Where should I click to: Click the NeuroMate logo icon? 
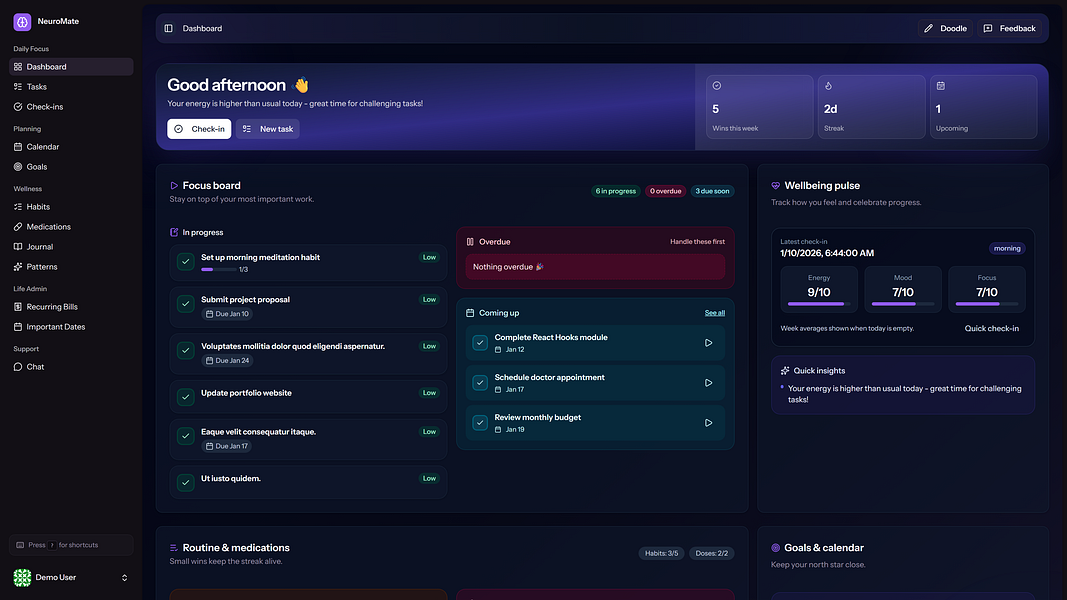22,22
